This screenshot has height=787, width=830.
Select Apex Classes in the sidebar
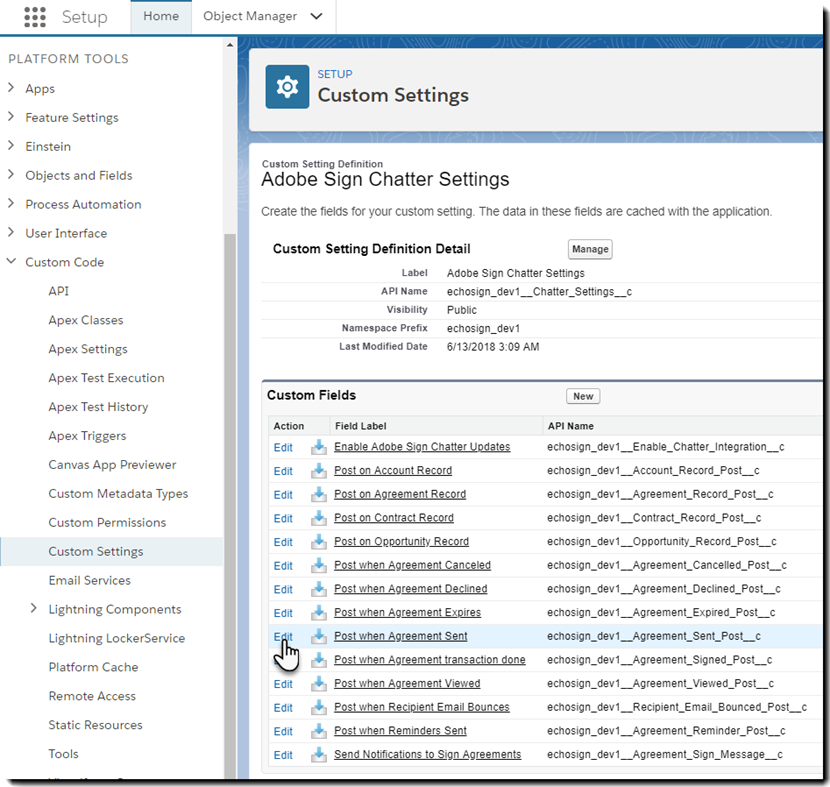point(86,320)
